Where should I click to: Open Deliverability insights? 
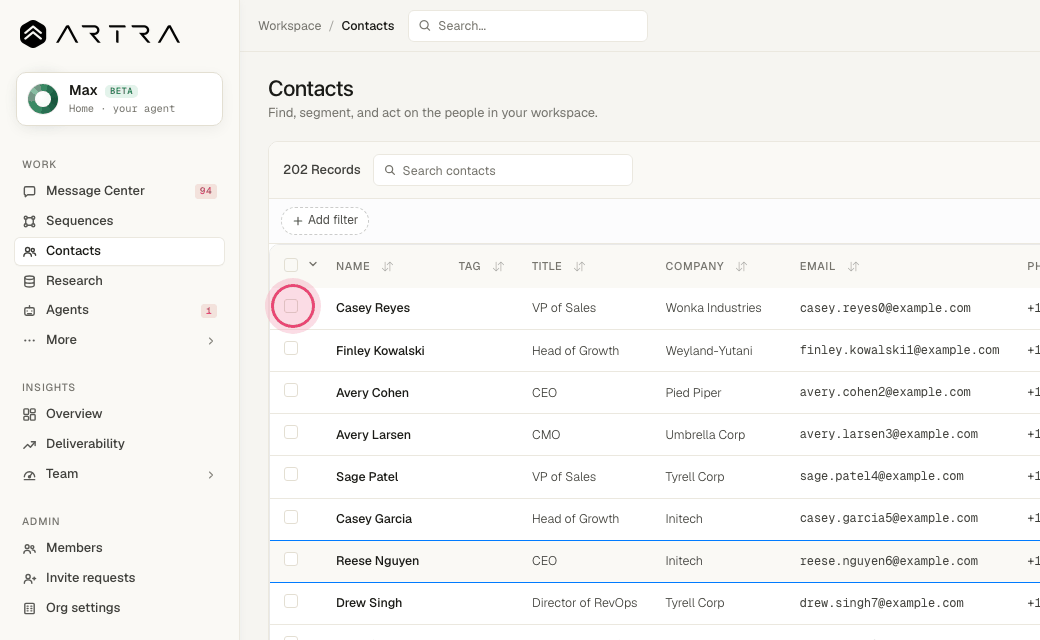click(119, 444)
